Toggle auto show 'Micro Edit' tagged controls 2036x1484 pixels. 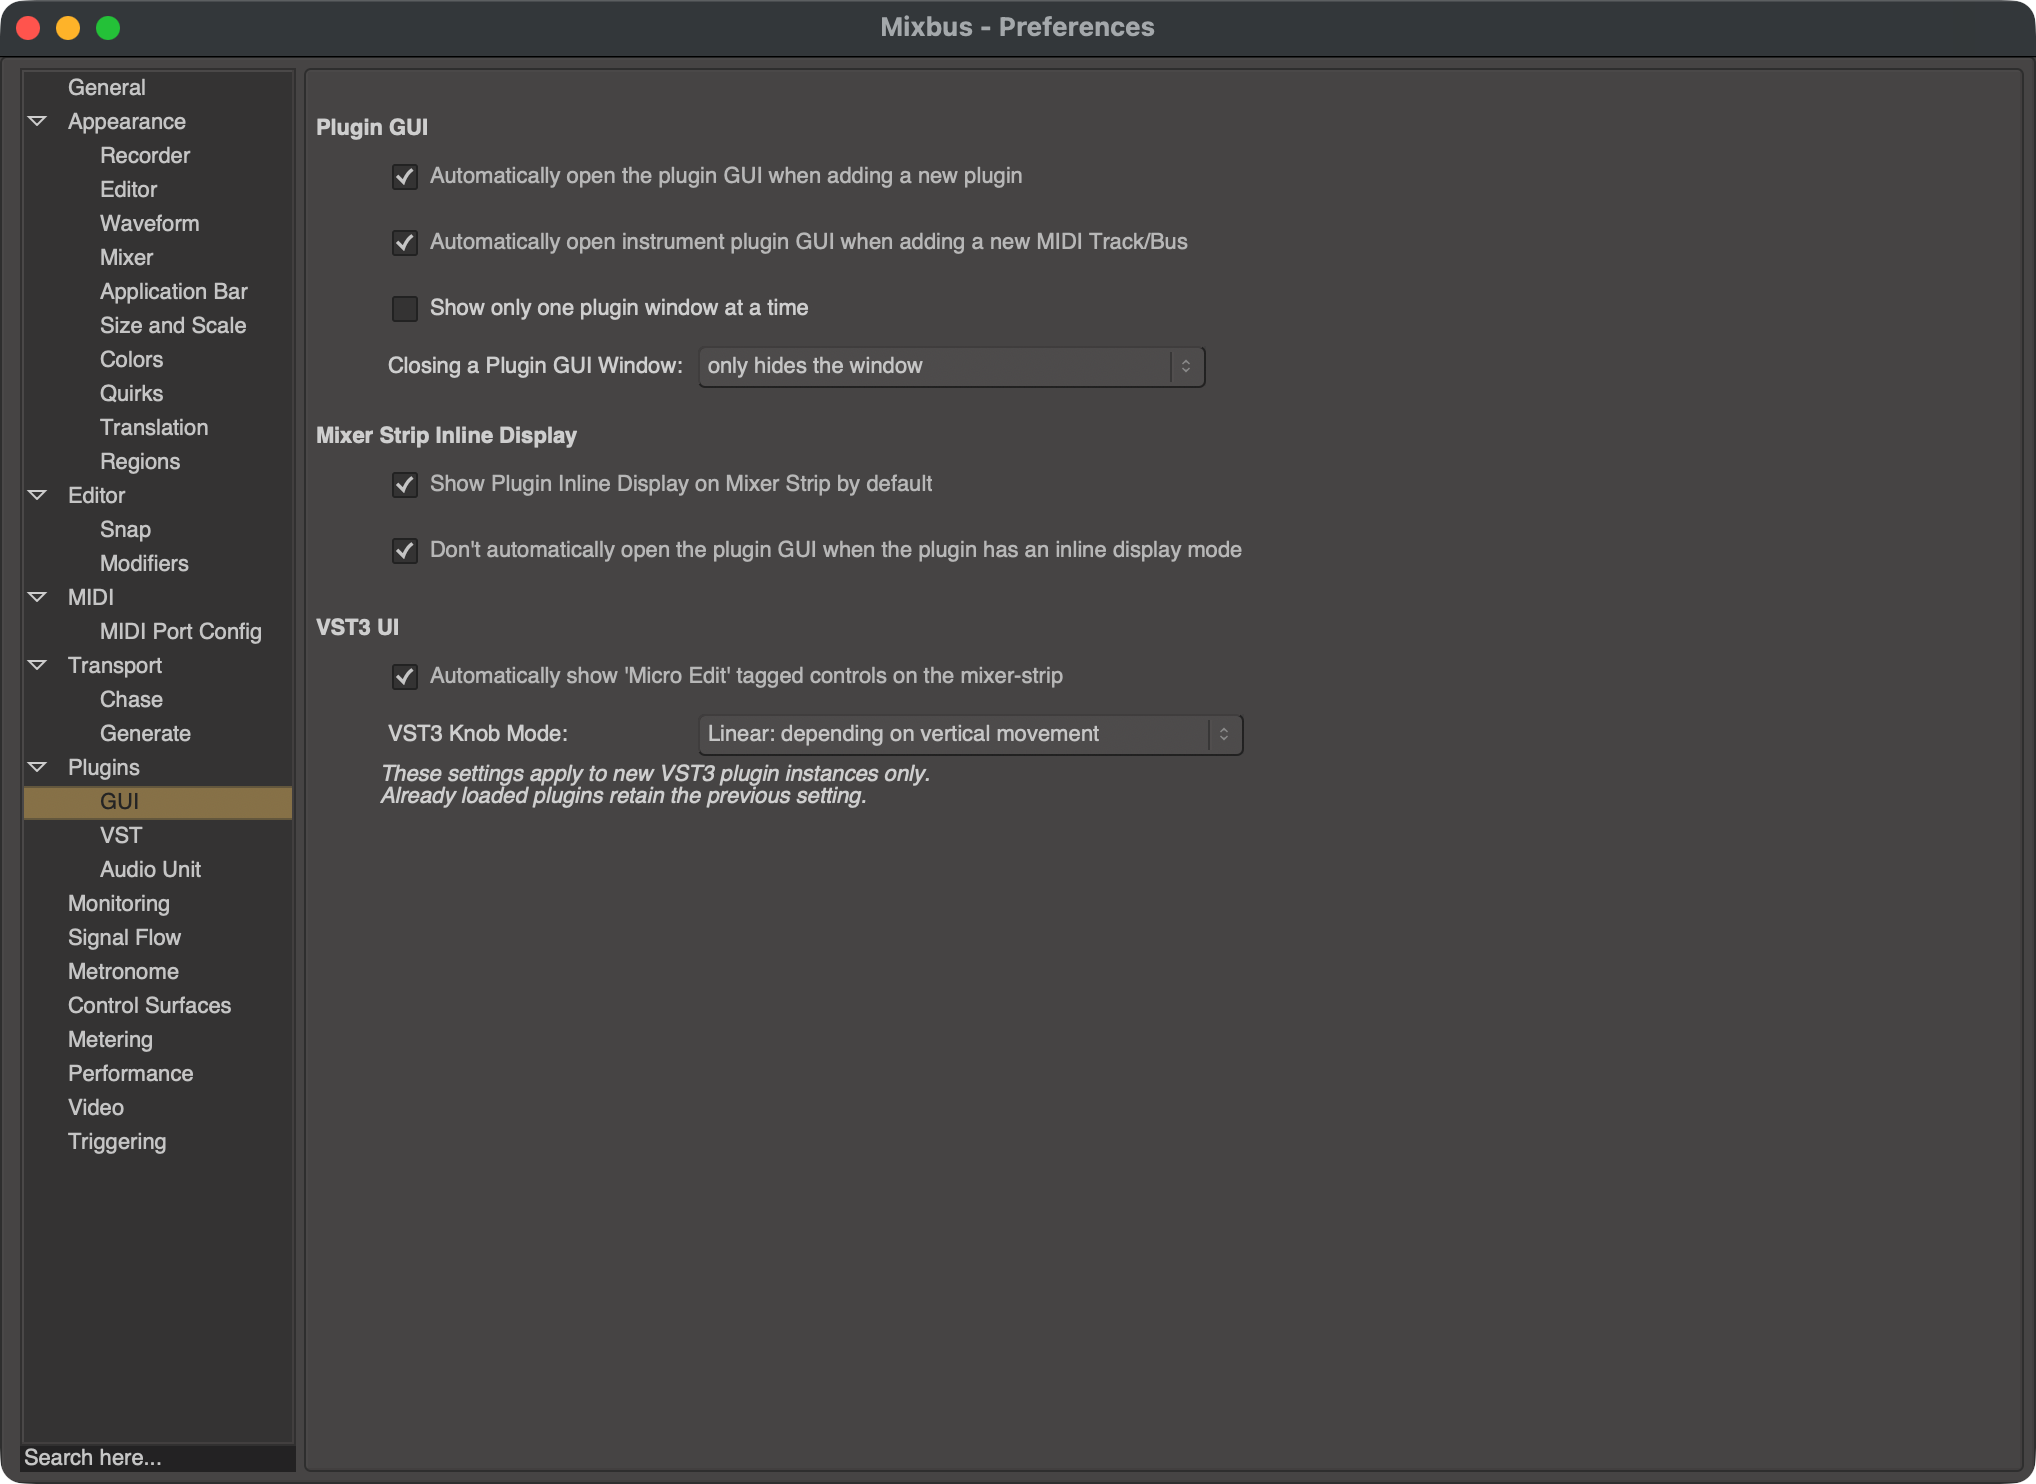(x=404, y=677)
